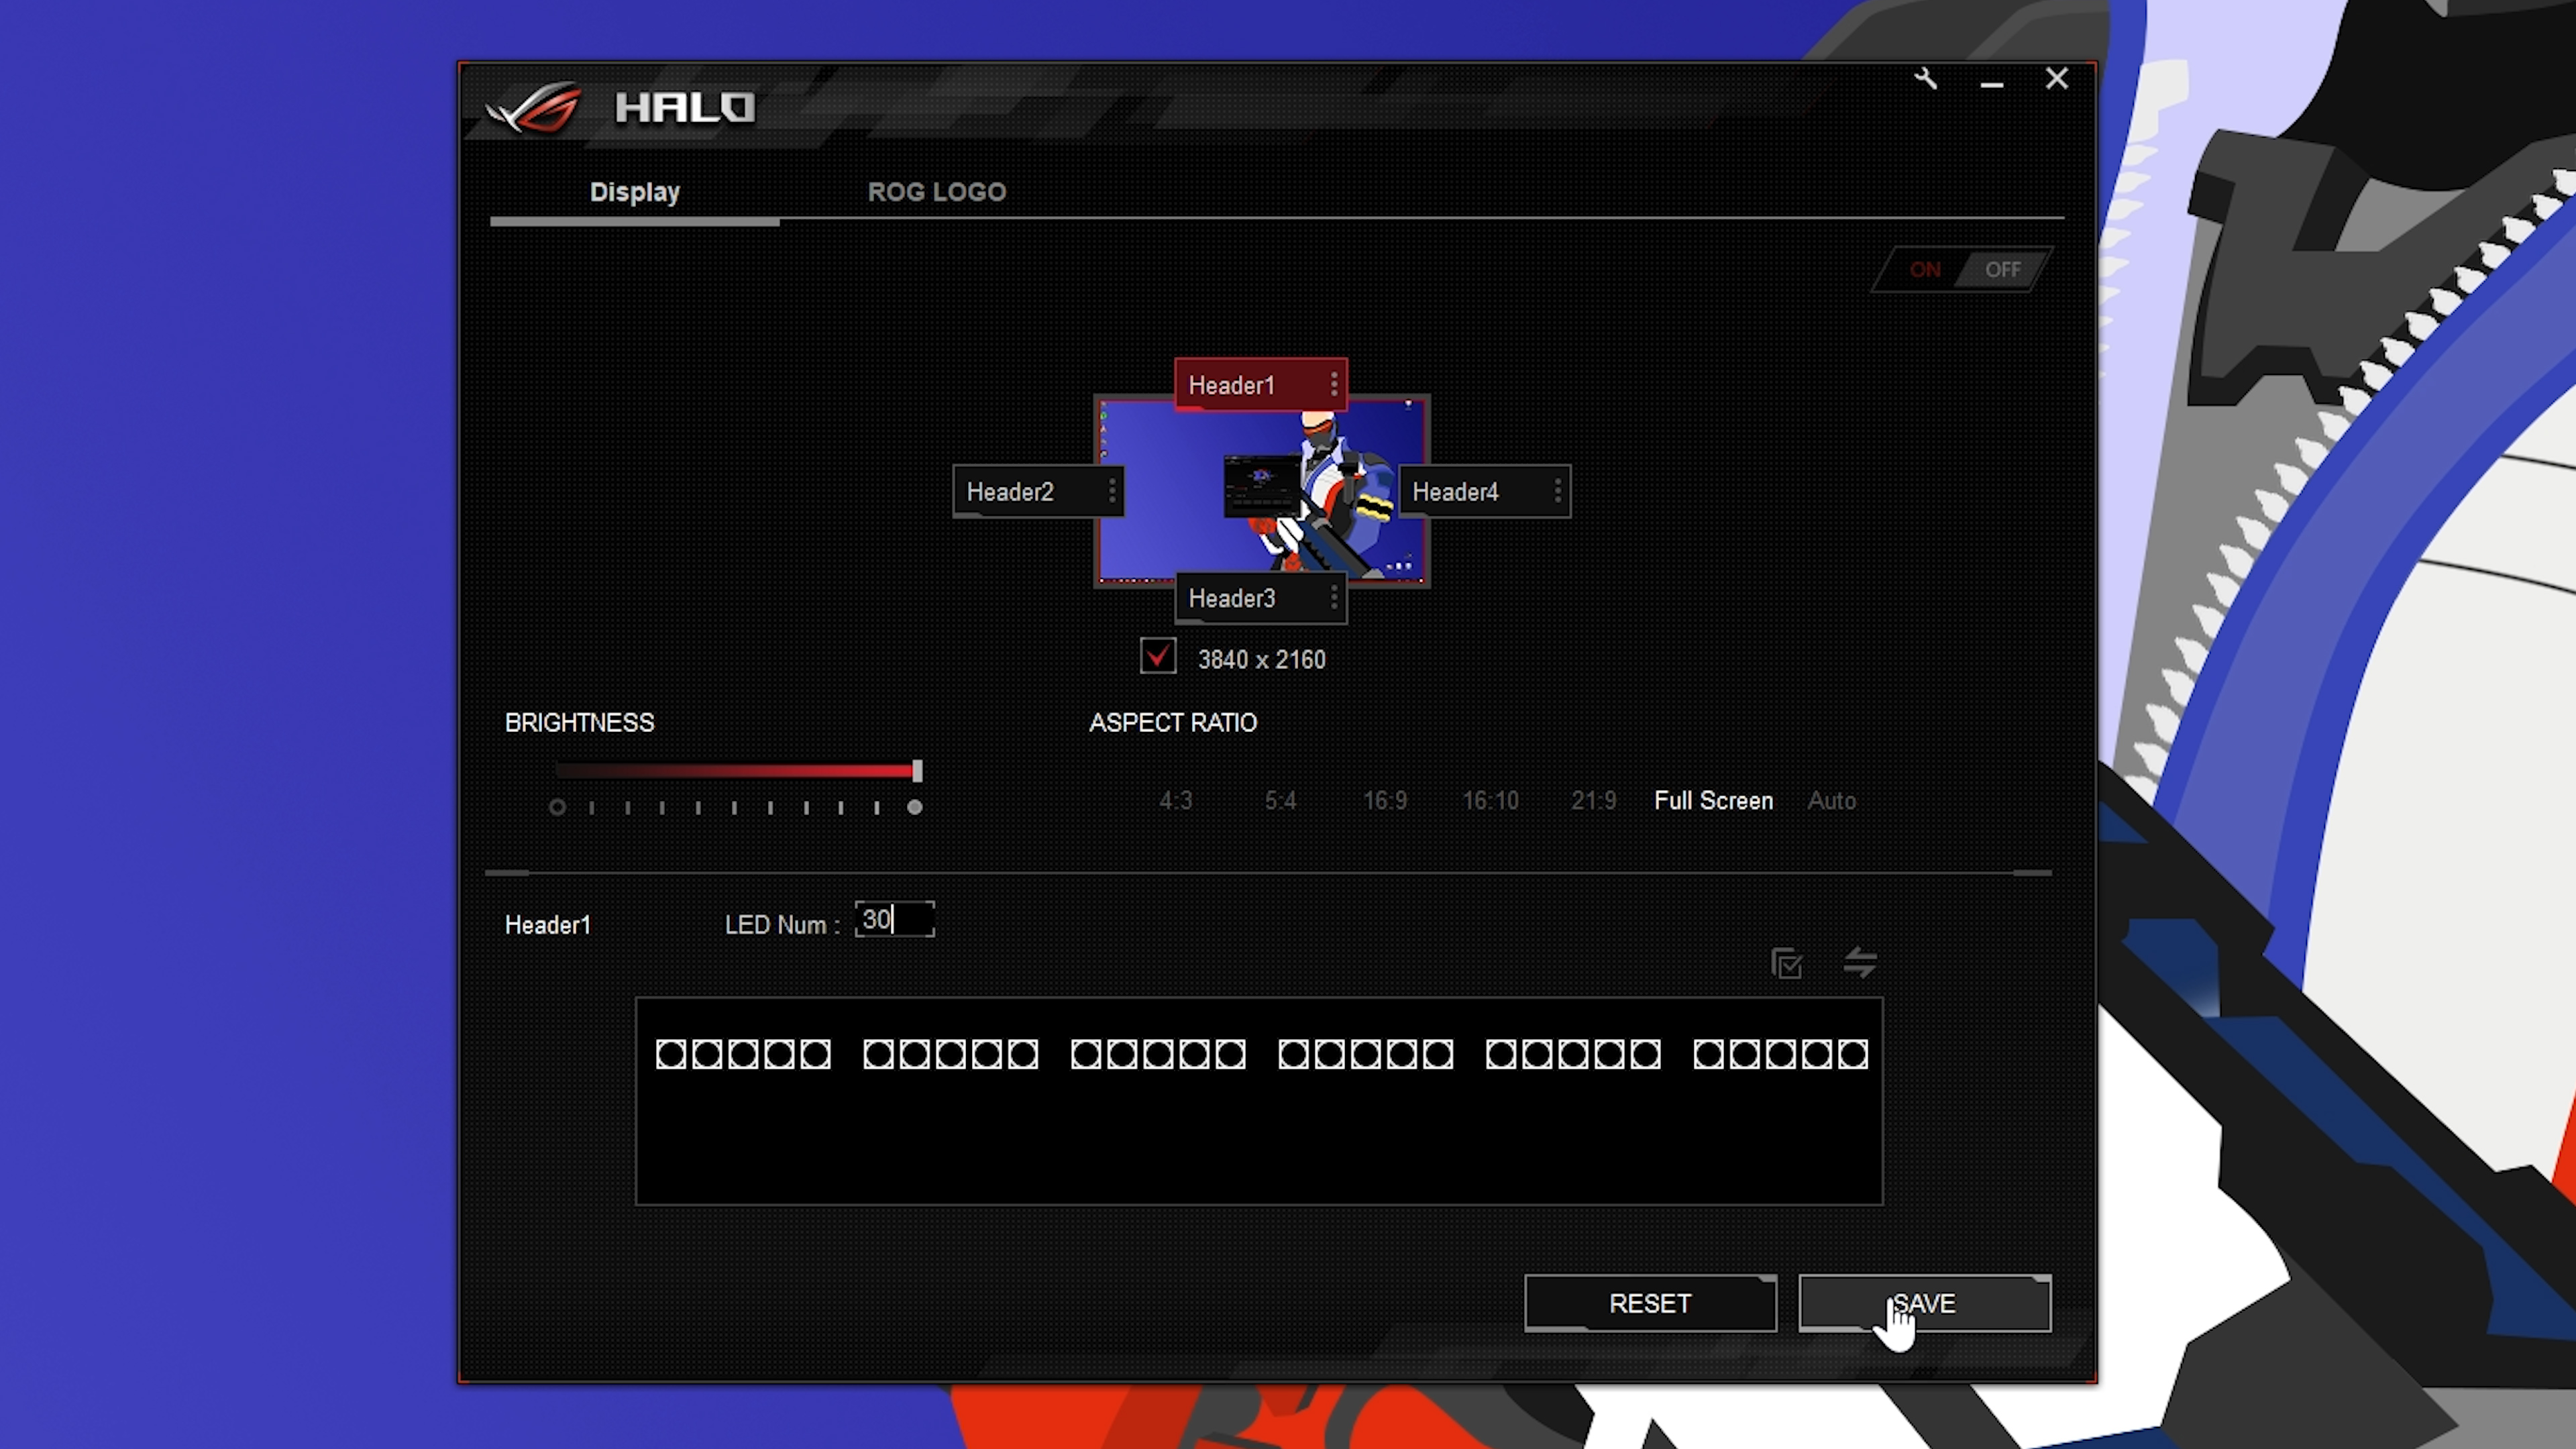
Task: Select the Auto aspect ratio option
Action: (x=1831, y=800)
